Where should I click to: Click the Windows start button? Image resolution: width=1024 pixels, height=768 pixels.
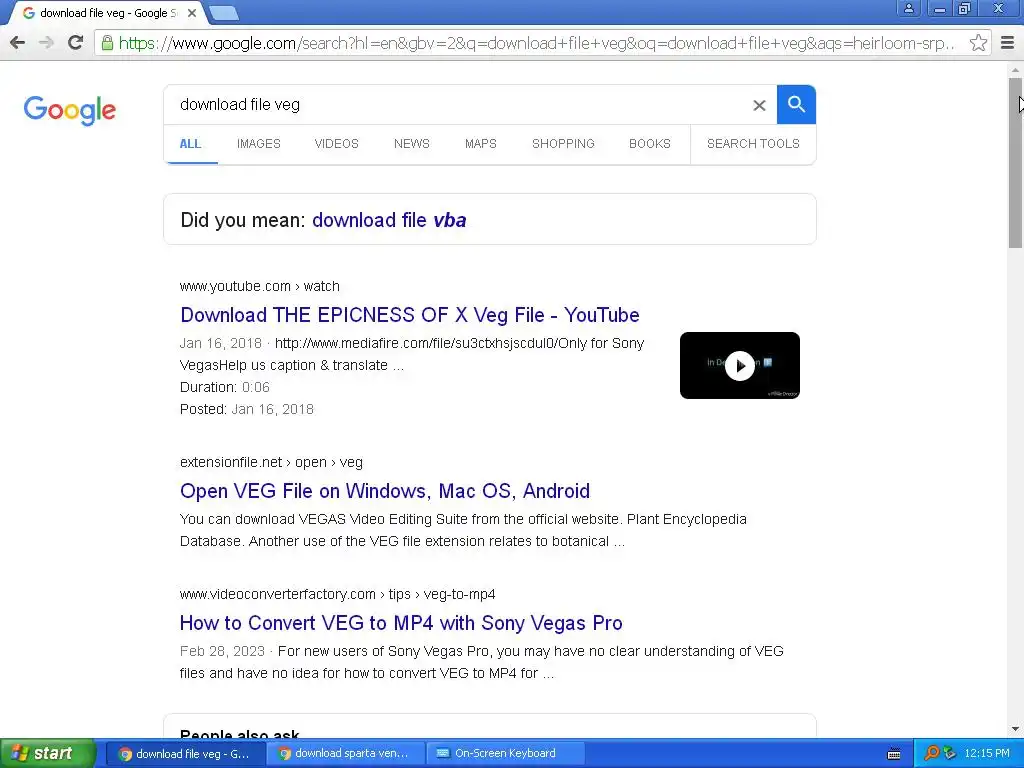[x=47, y=754]
